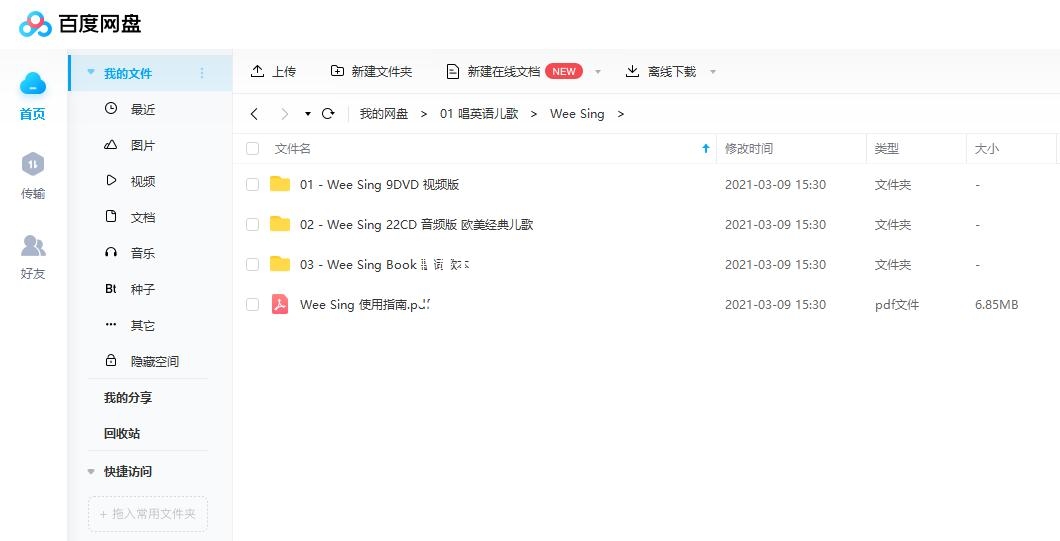Open 回收站 recycle bin
The width and height of the screenshot is (1060, 541).
[122, 433]
